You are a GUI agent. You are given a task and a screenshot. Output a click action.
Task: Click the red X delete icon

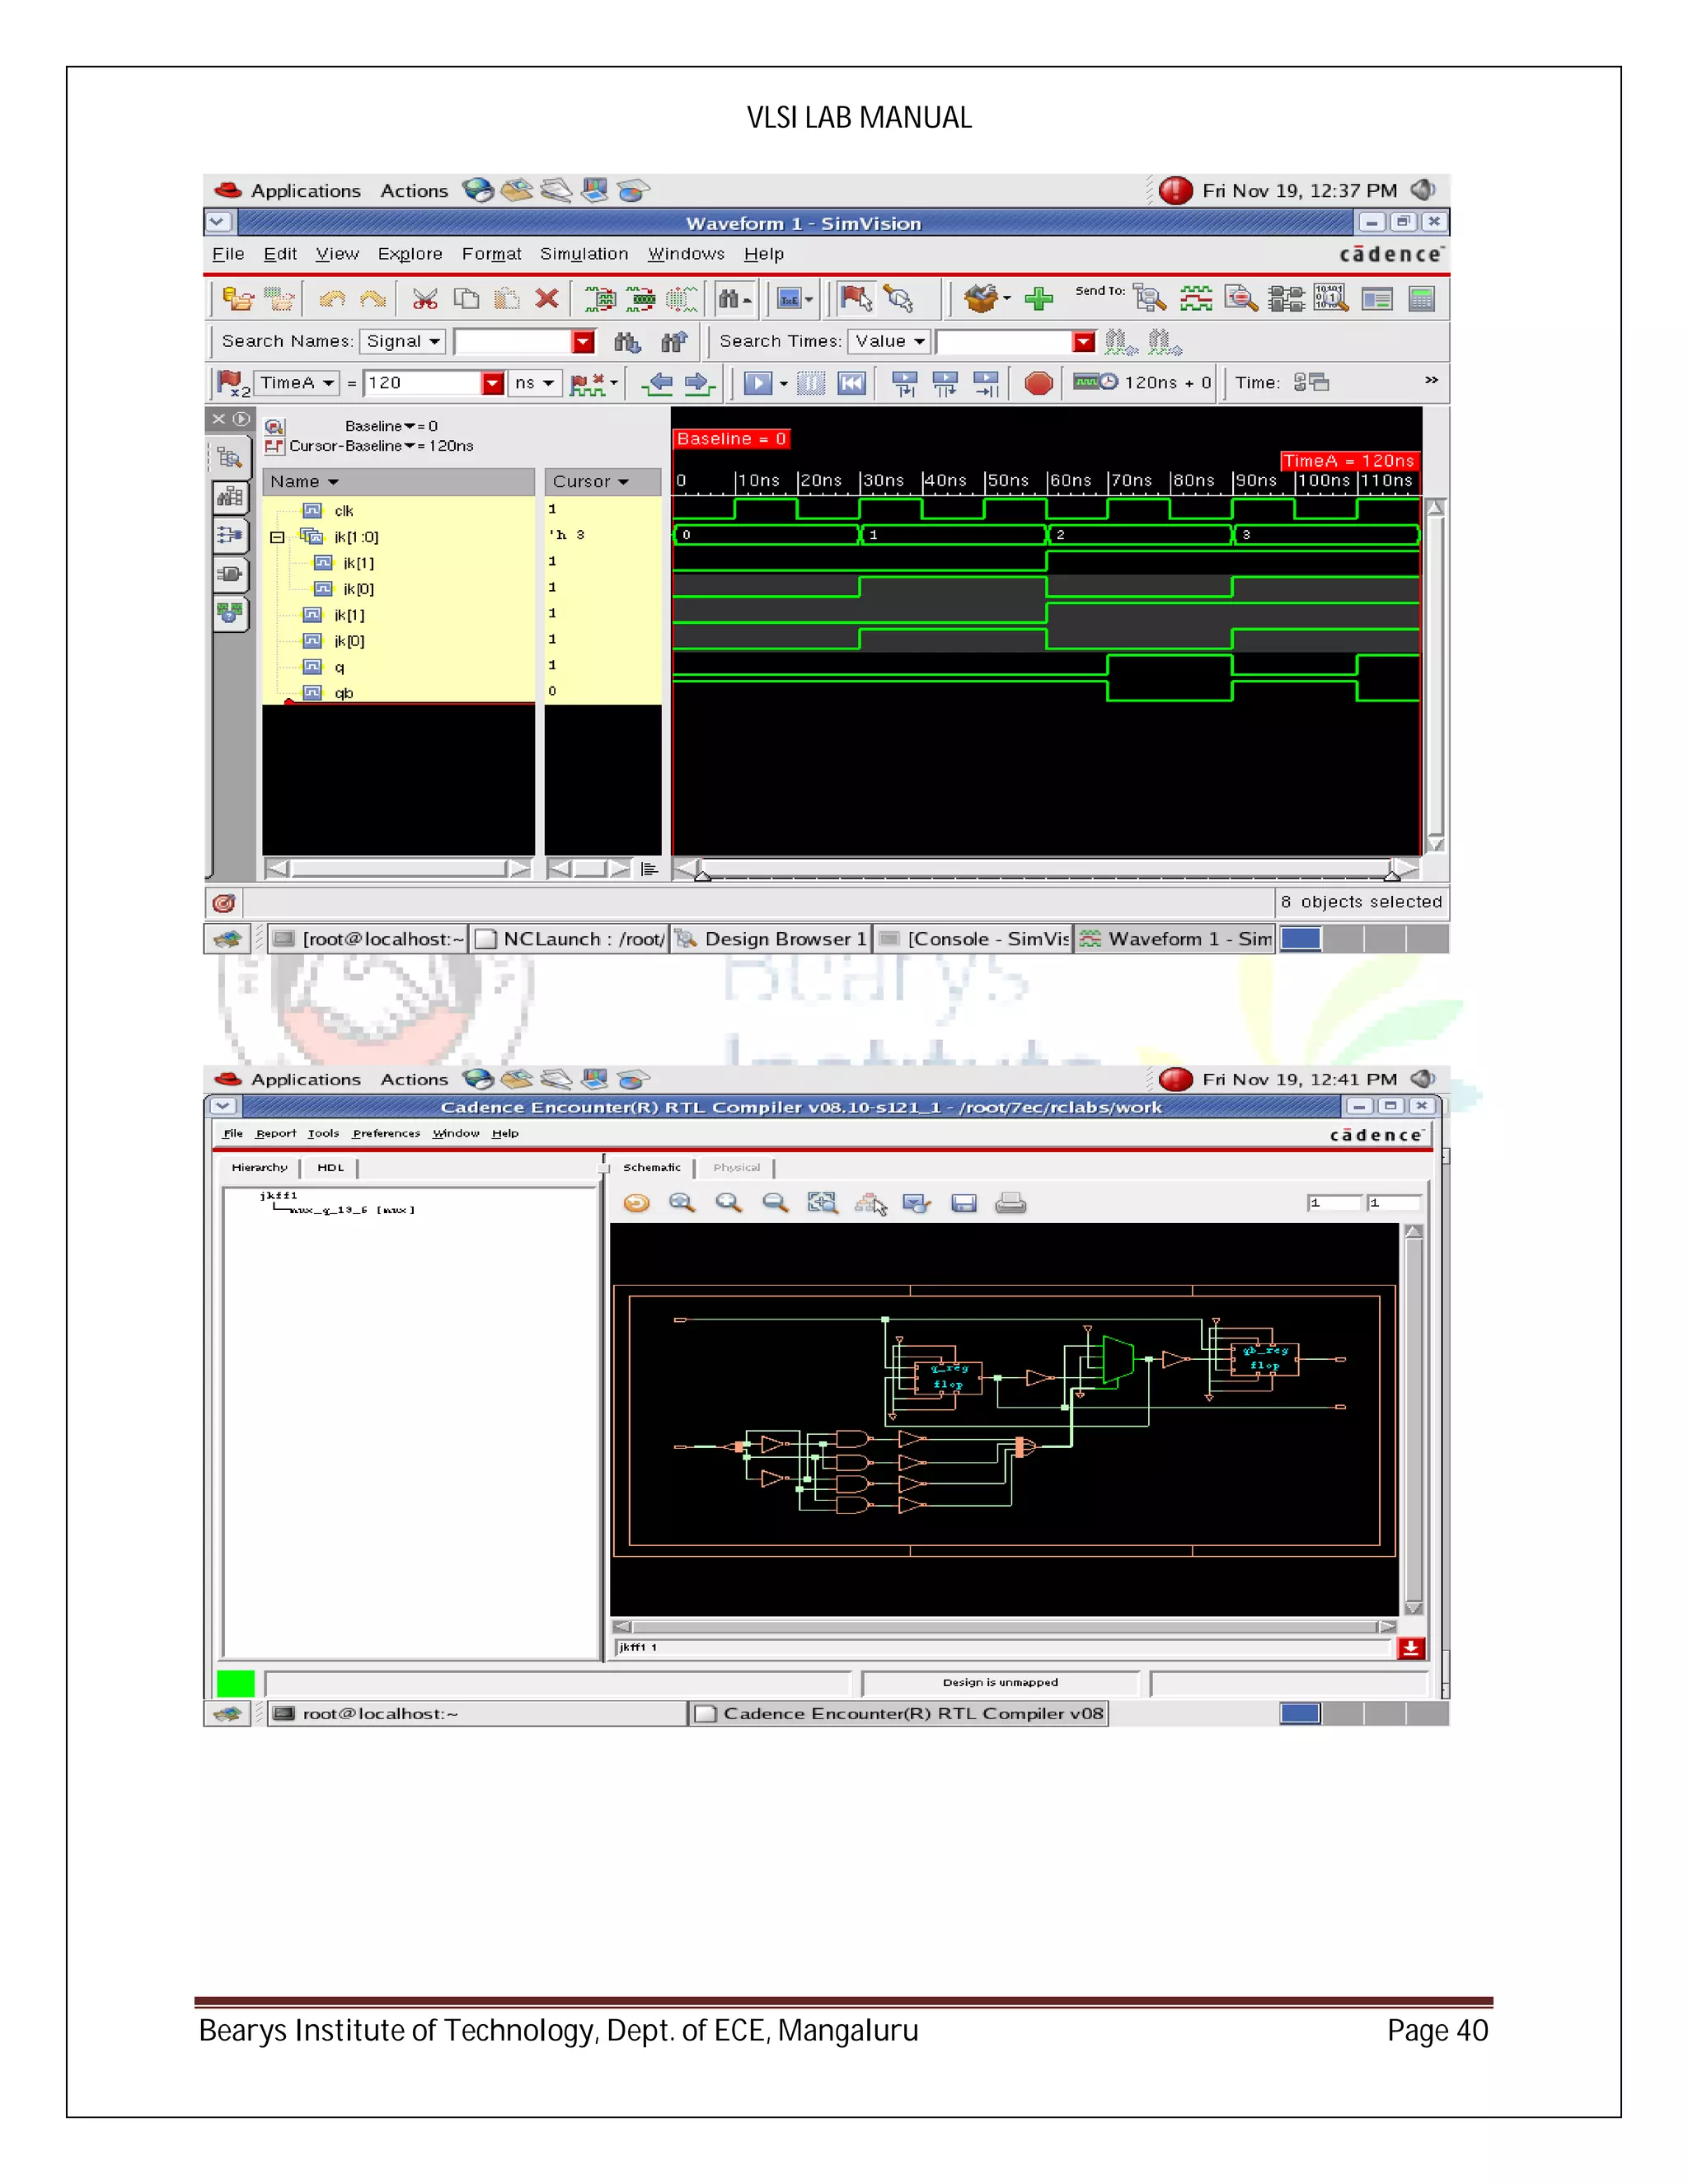(546, 299)
